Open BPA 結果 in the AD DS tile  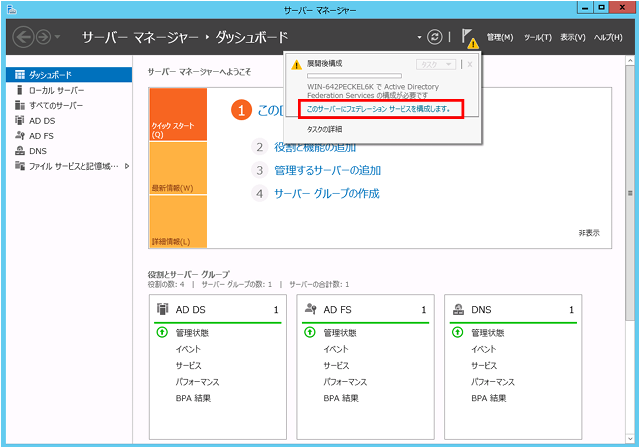(x=193, y=398)
